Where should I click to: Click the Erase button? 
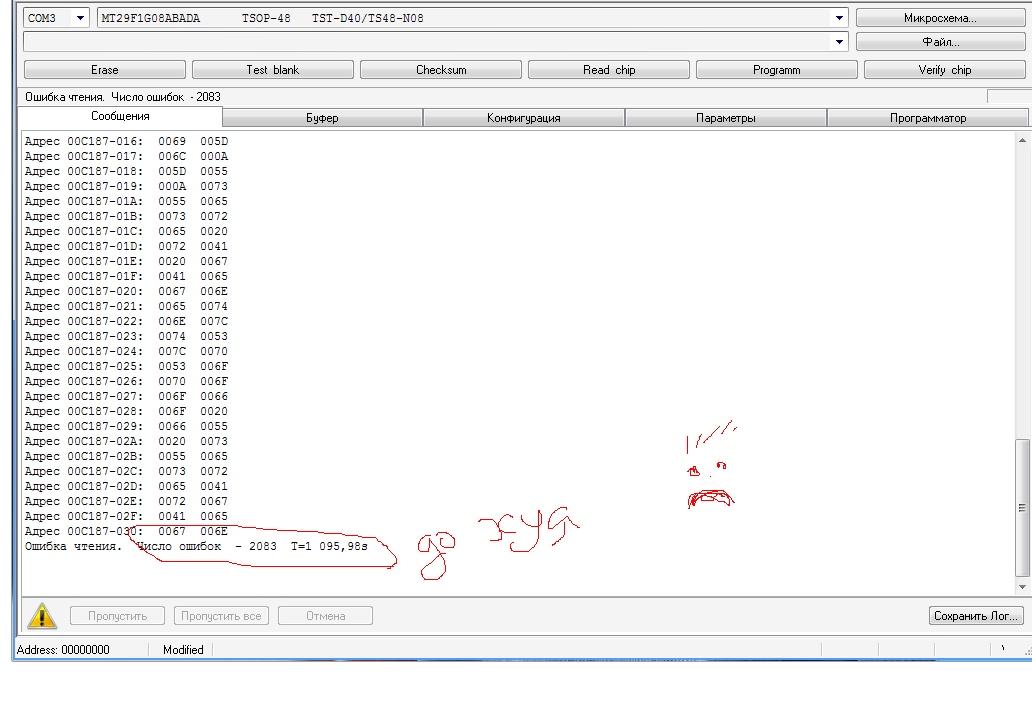105,70
